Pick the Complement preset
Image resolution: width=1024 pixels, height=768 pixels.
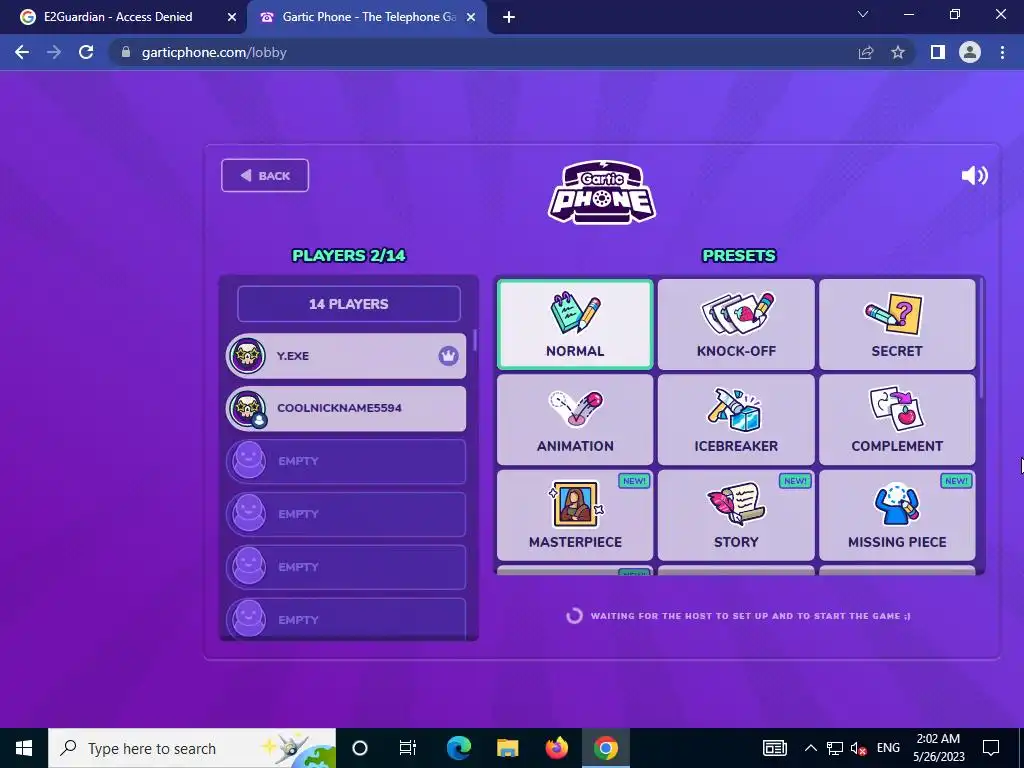point(897,419)
